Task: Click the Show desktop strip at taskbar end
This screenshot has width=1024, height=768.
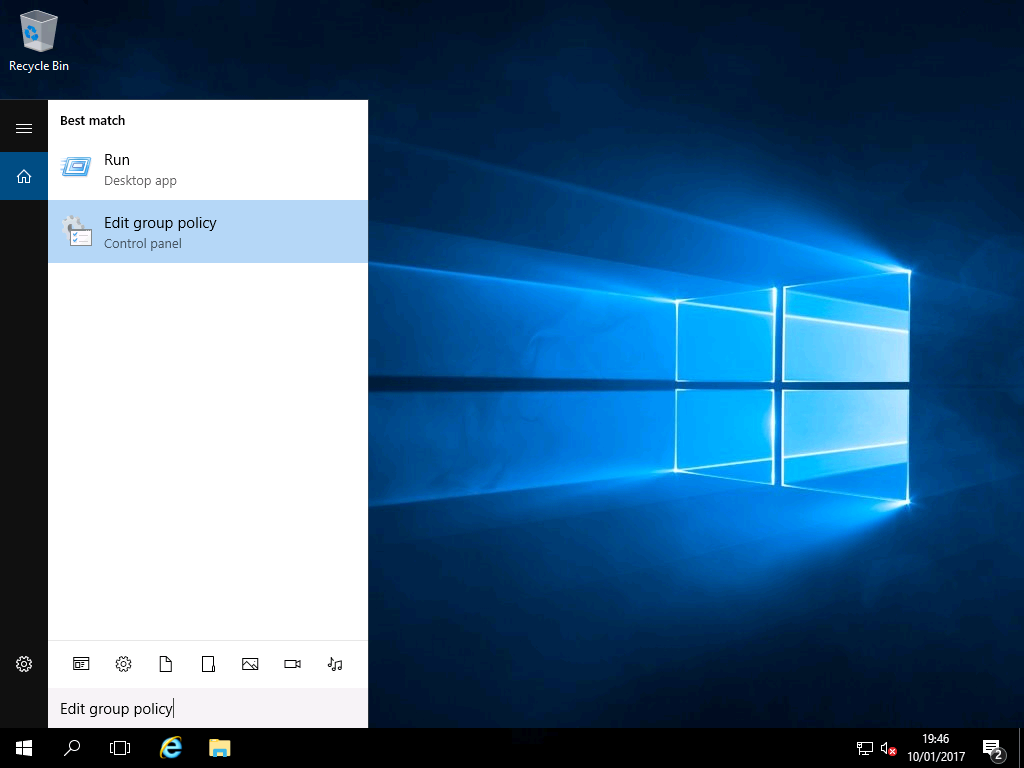Action: (x=1021, y=748)
